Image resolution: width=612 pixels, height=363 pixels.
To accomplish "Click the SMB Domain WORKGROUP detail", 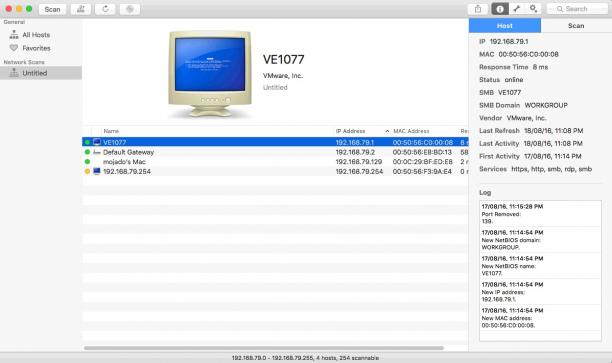I will tap(523, 105).
